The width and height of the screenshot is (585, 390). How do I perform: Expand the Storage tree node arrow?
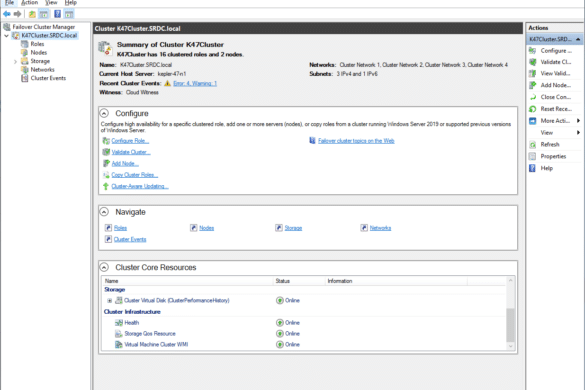(x=15, y=62)
